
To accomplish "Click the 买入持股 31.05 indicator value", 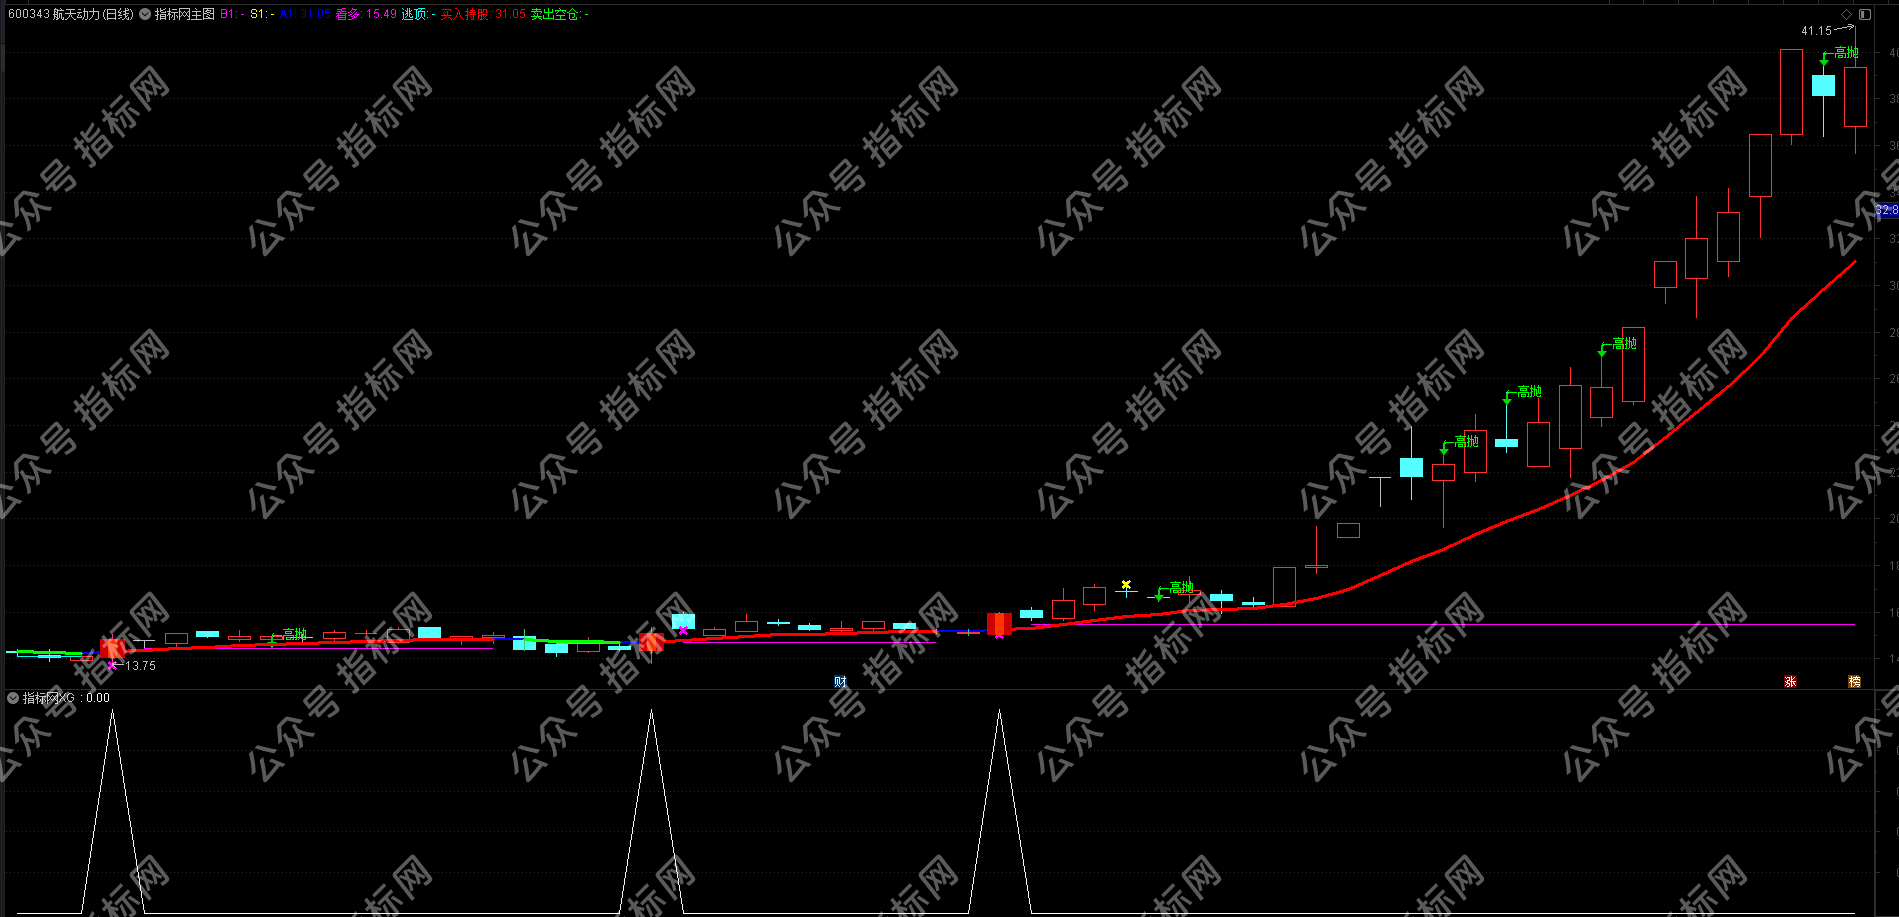I will click(483, 14).
